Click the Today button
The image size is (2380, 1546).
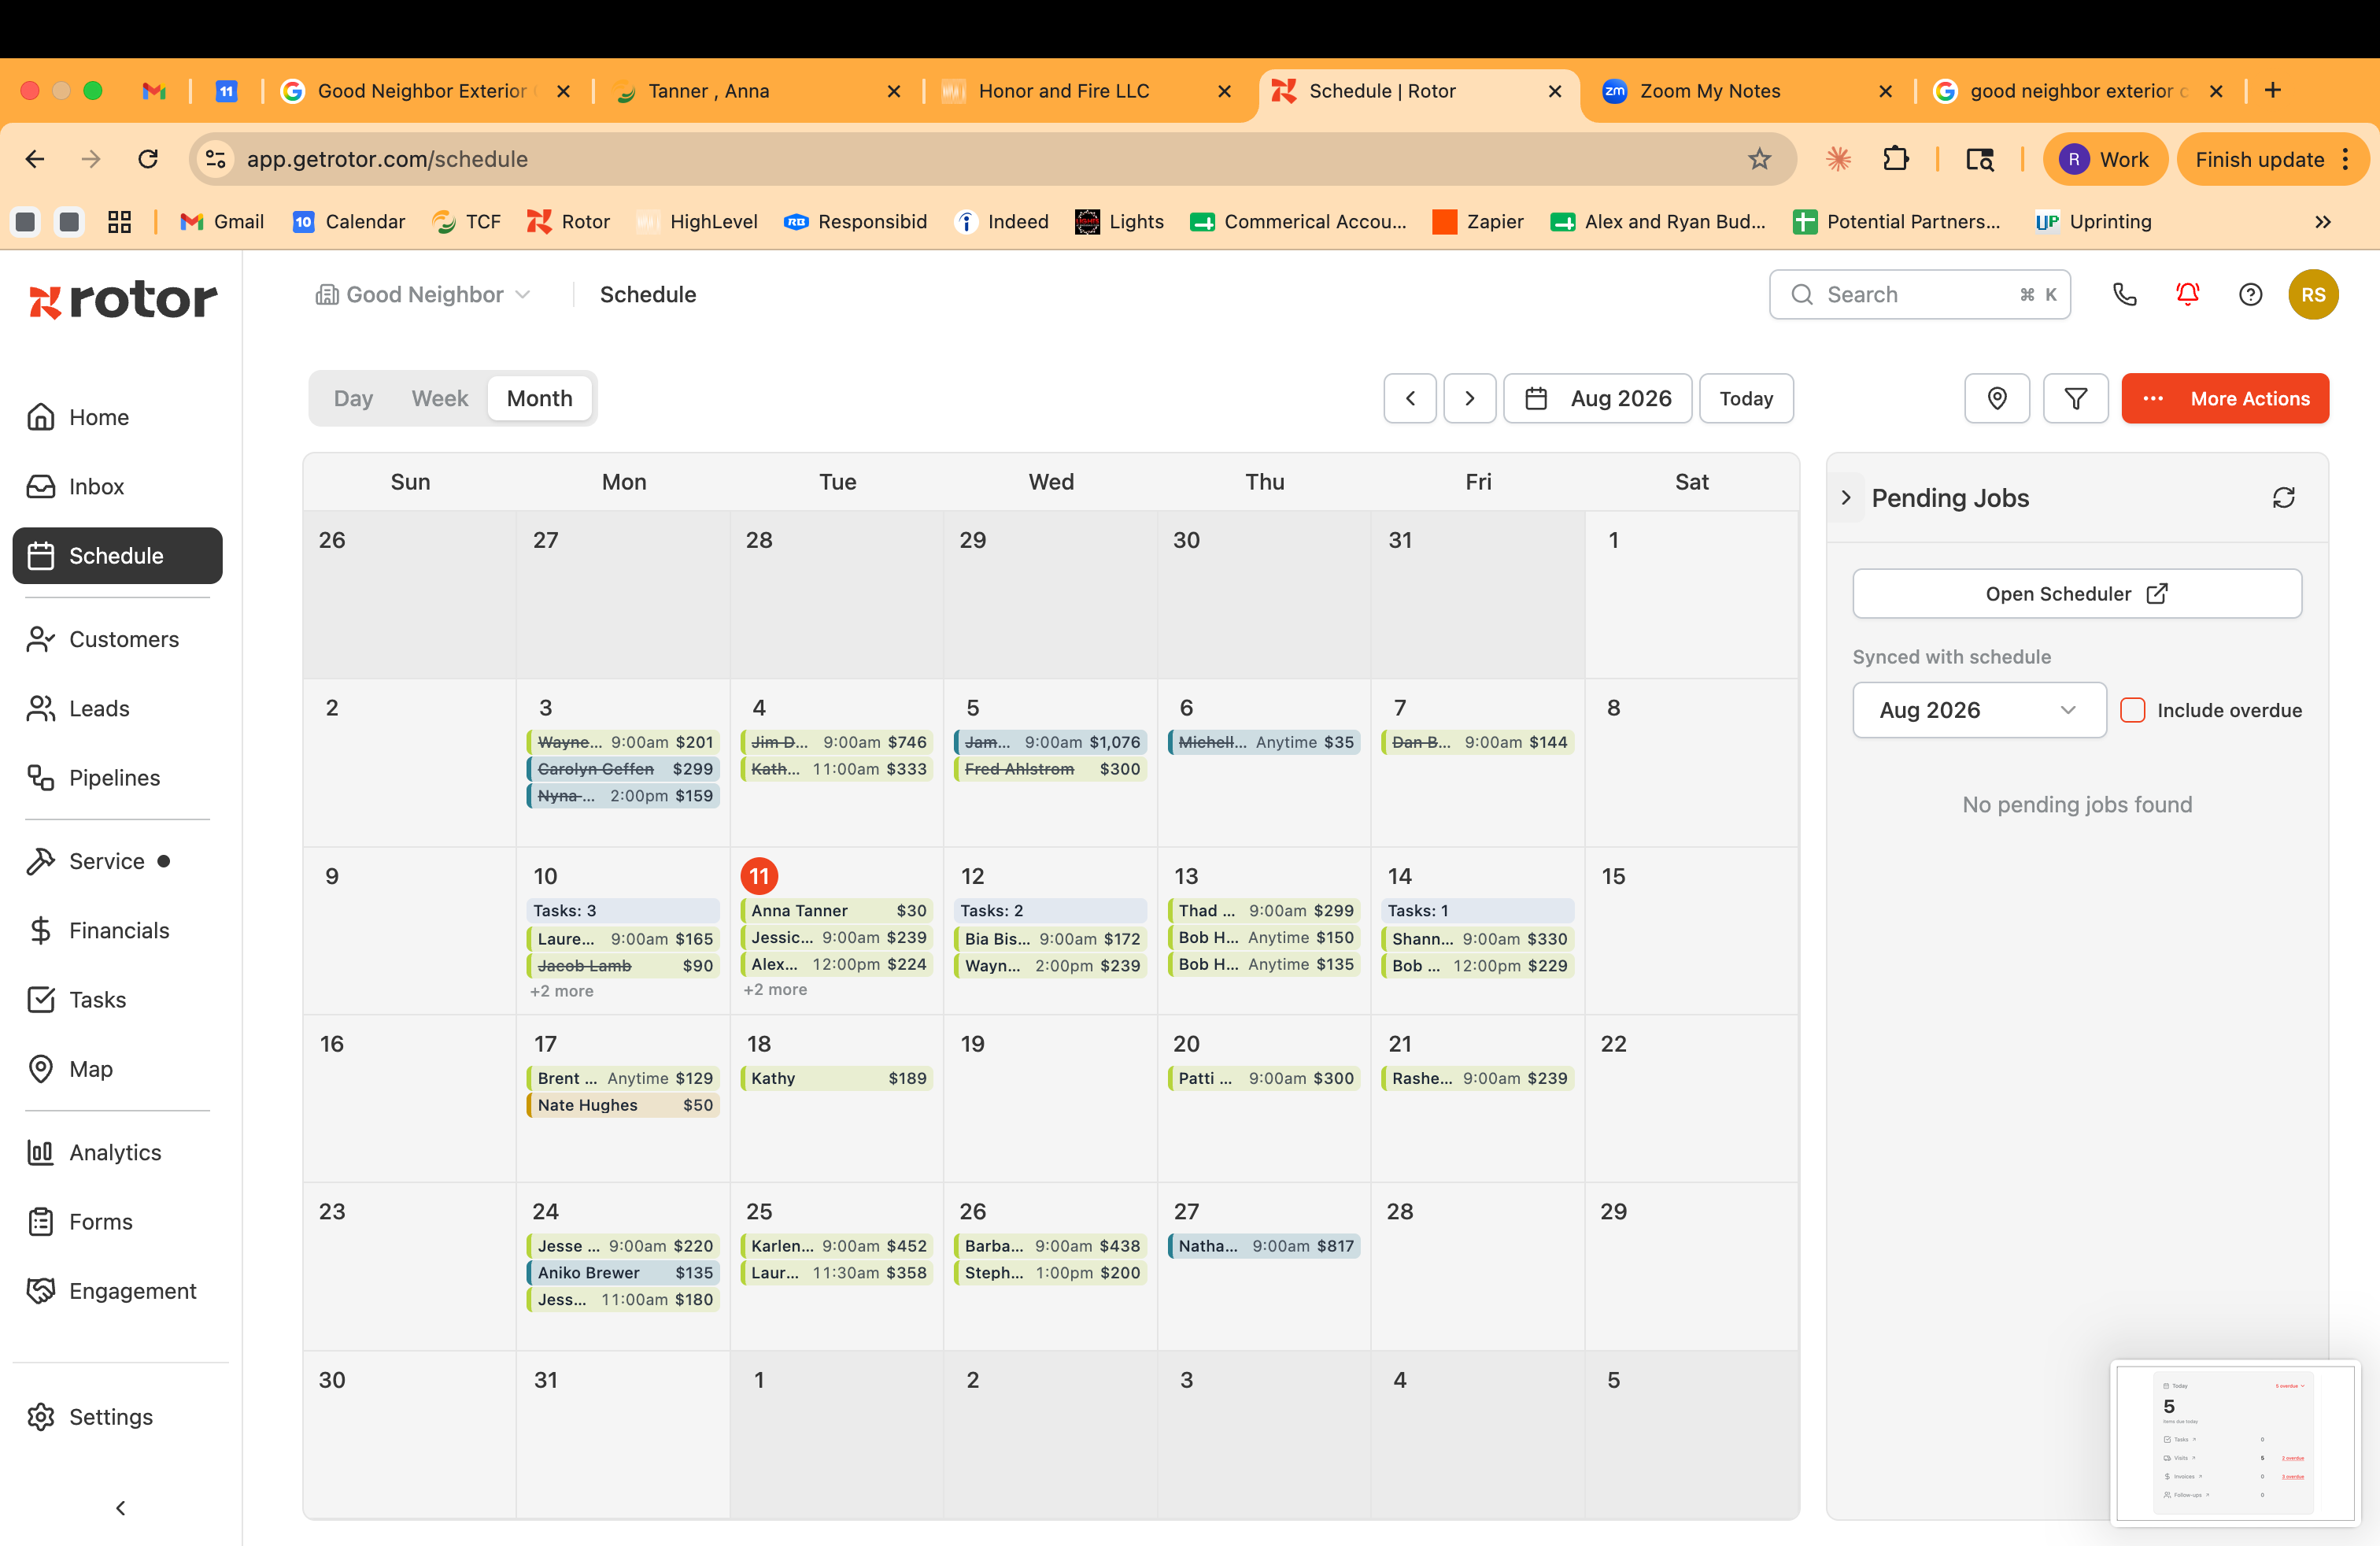click(x=1746, y=398)
